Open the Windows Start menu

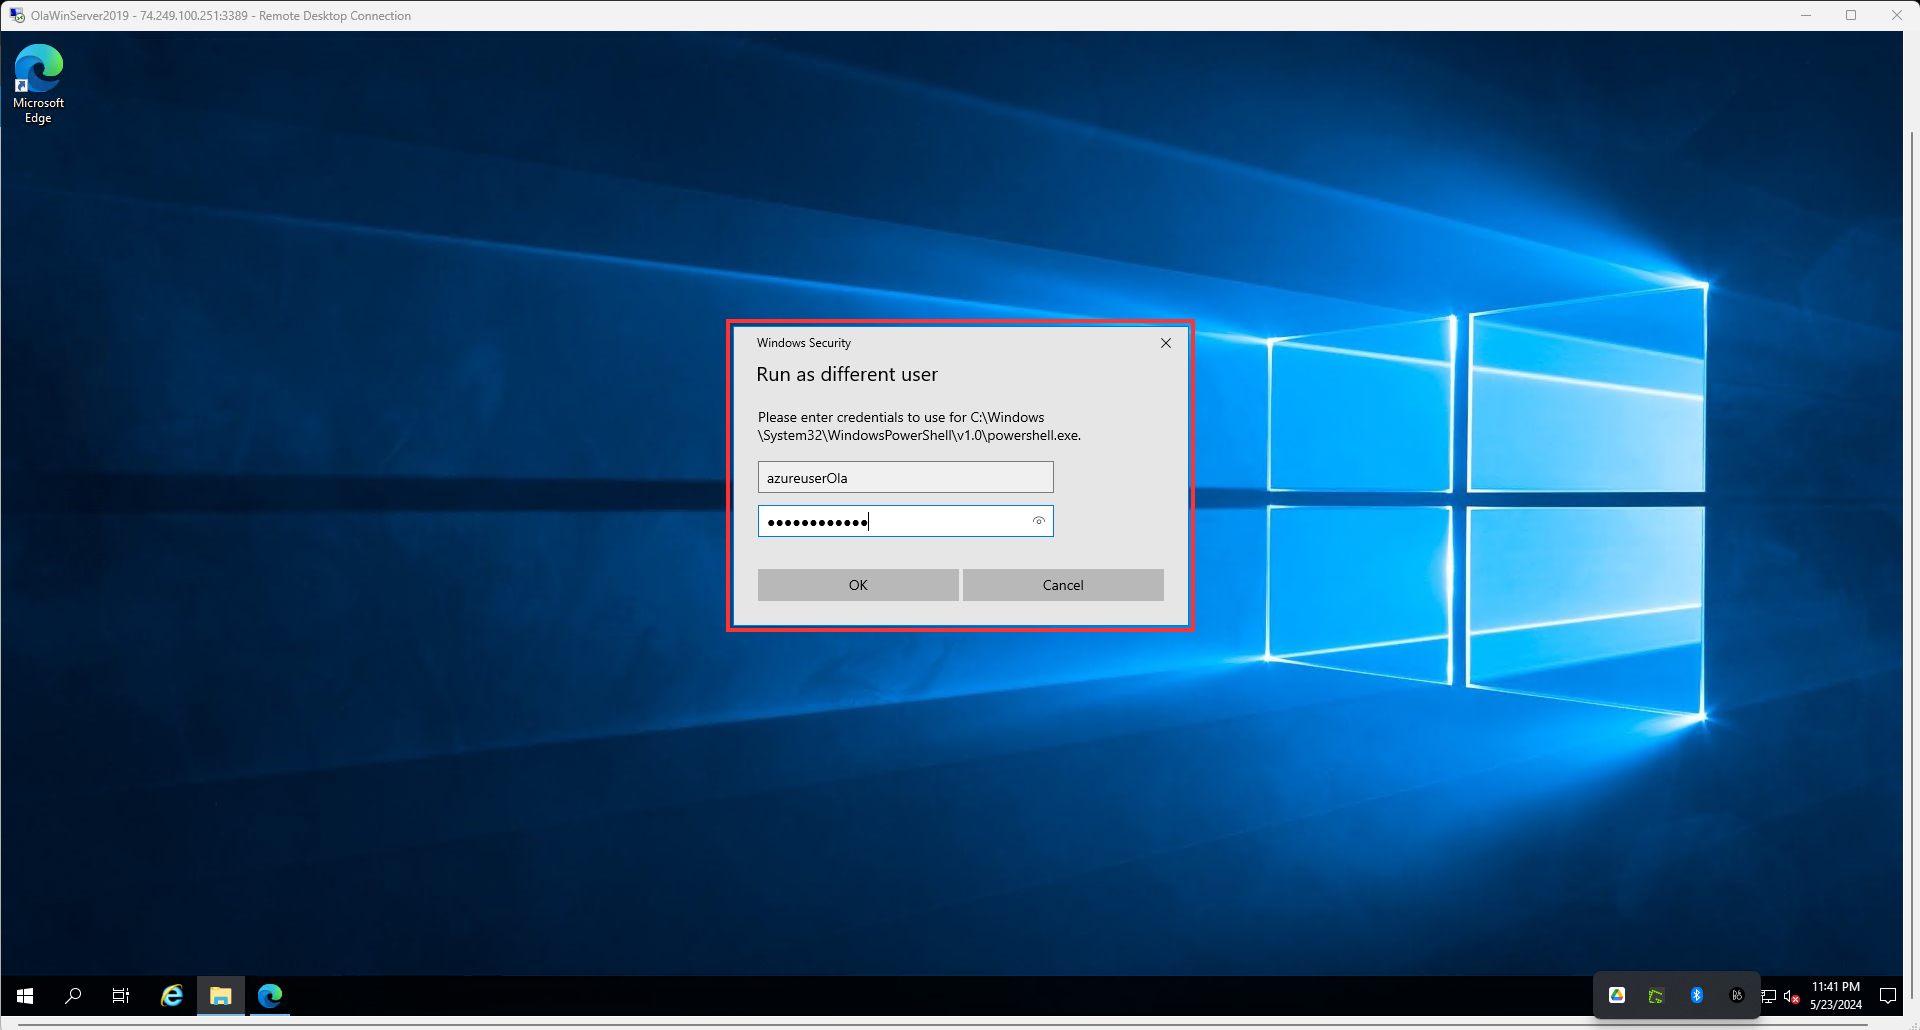point(25,996)
